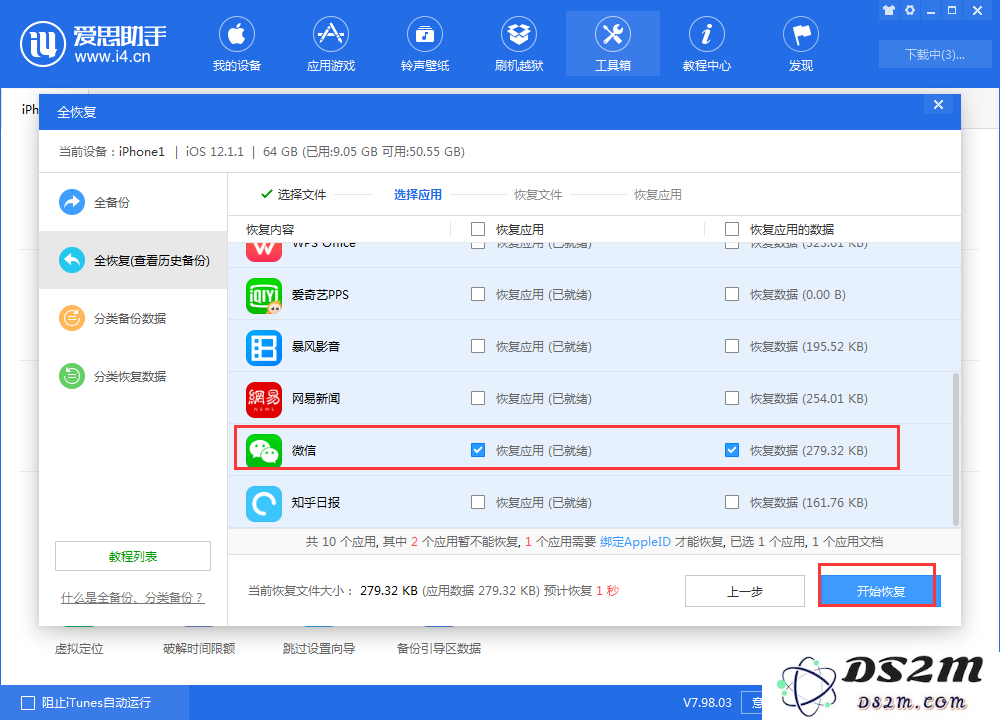
Task: Open 备份引导区数据 tool in the toolbox
Action: [x=439, y=649]
